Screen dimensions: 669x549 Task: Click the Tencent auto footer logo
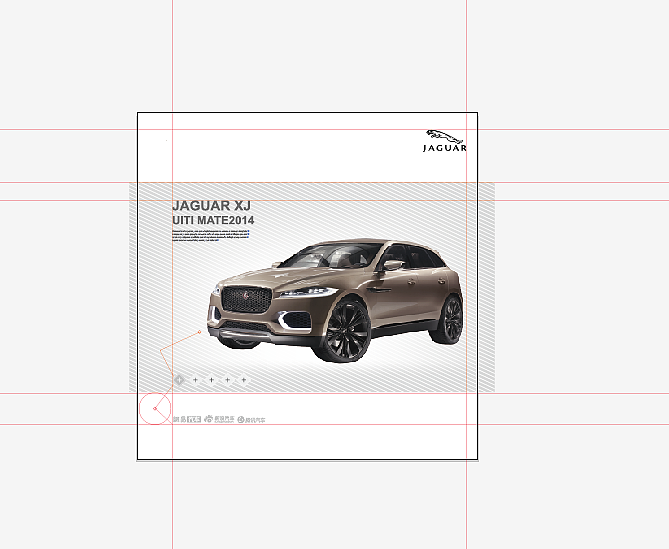[251, 420]
